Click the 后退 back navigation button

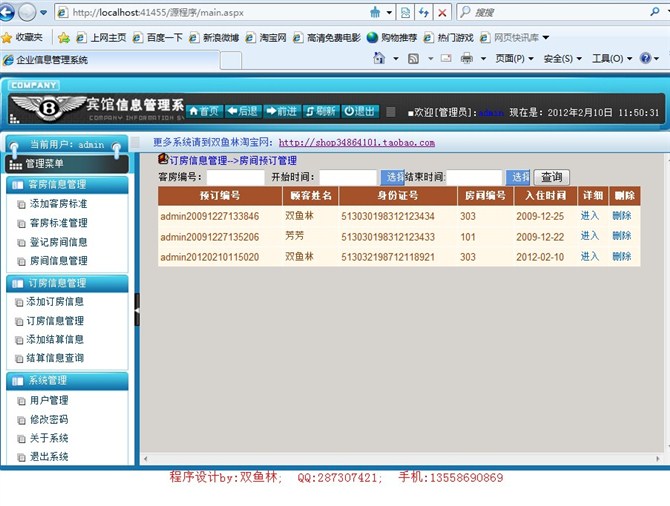click(243, 112)
